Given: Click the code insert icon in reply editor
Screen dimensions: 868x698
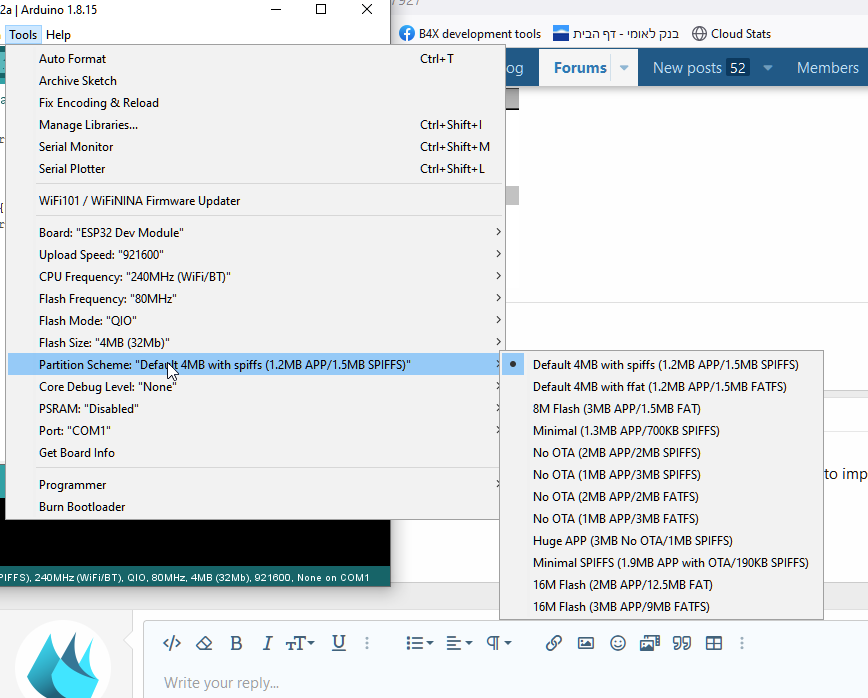Looking at the screenshot, I should [172, 643].
